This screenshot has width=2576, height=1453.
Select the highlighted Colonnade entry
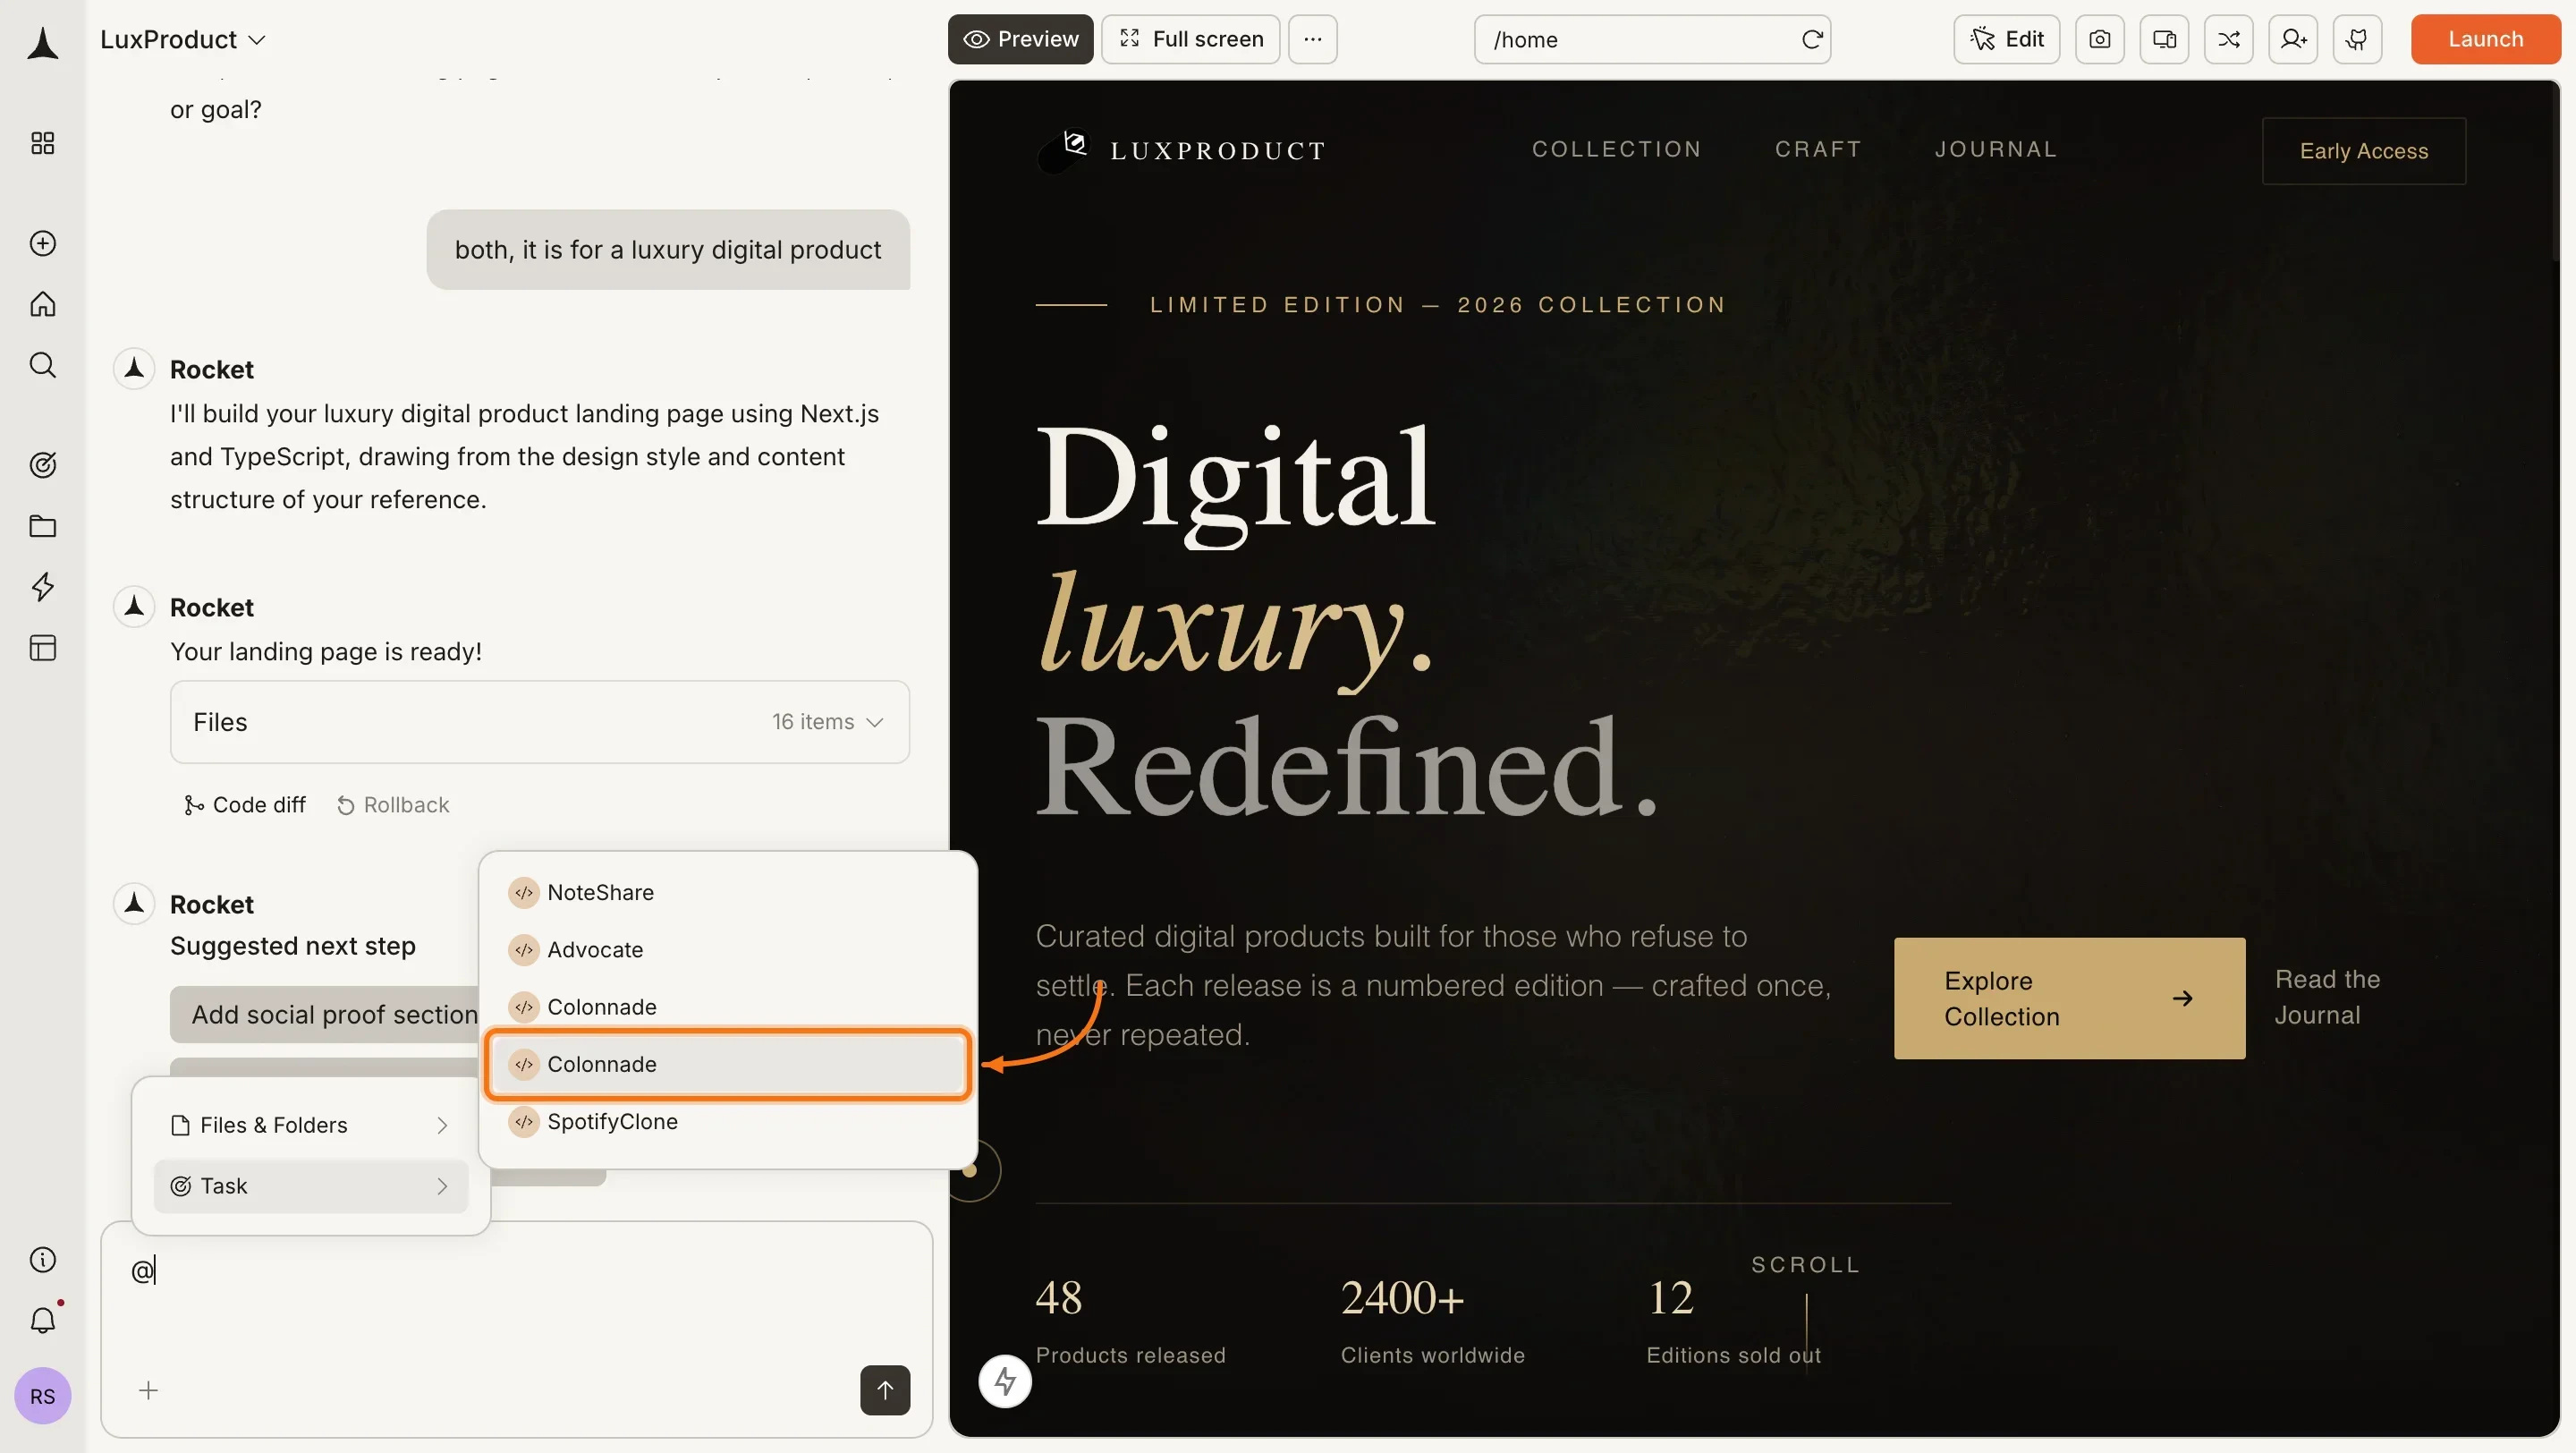click(x=727, y=1064)
